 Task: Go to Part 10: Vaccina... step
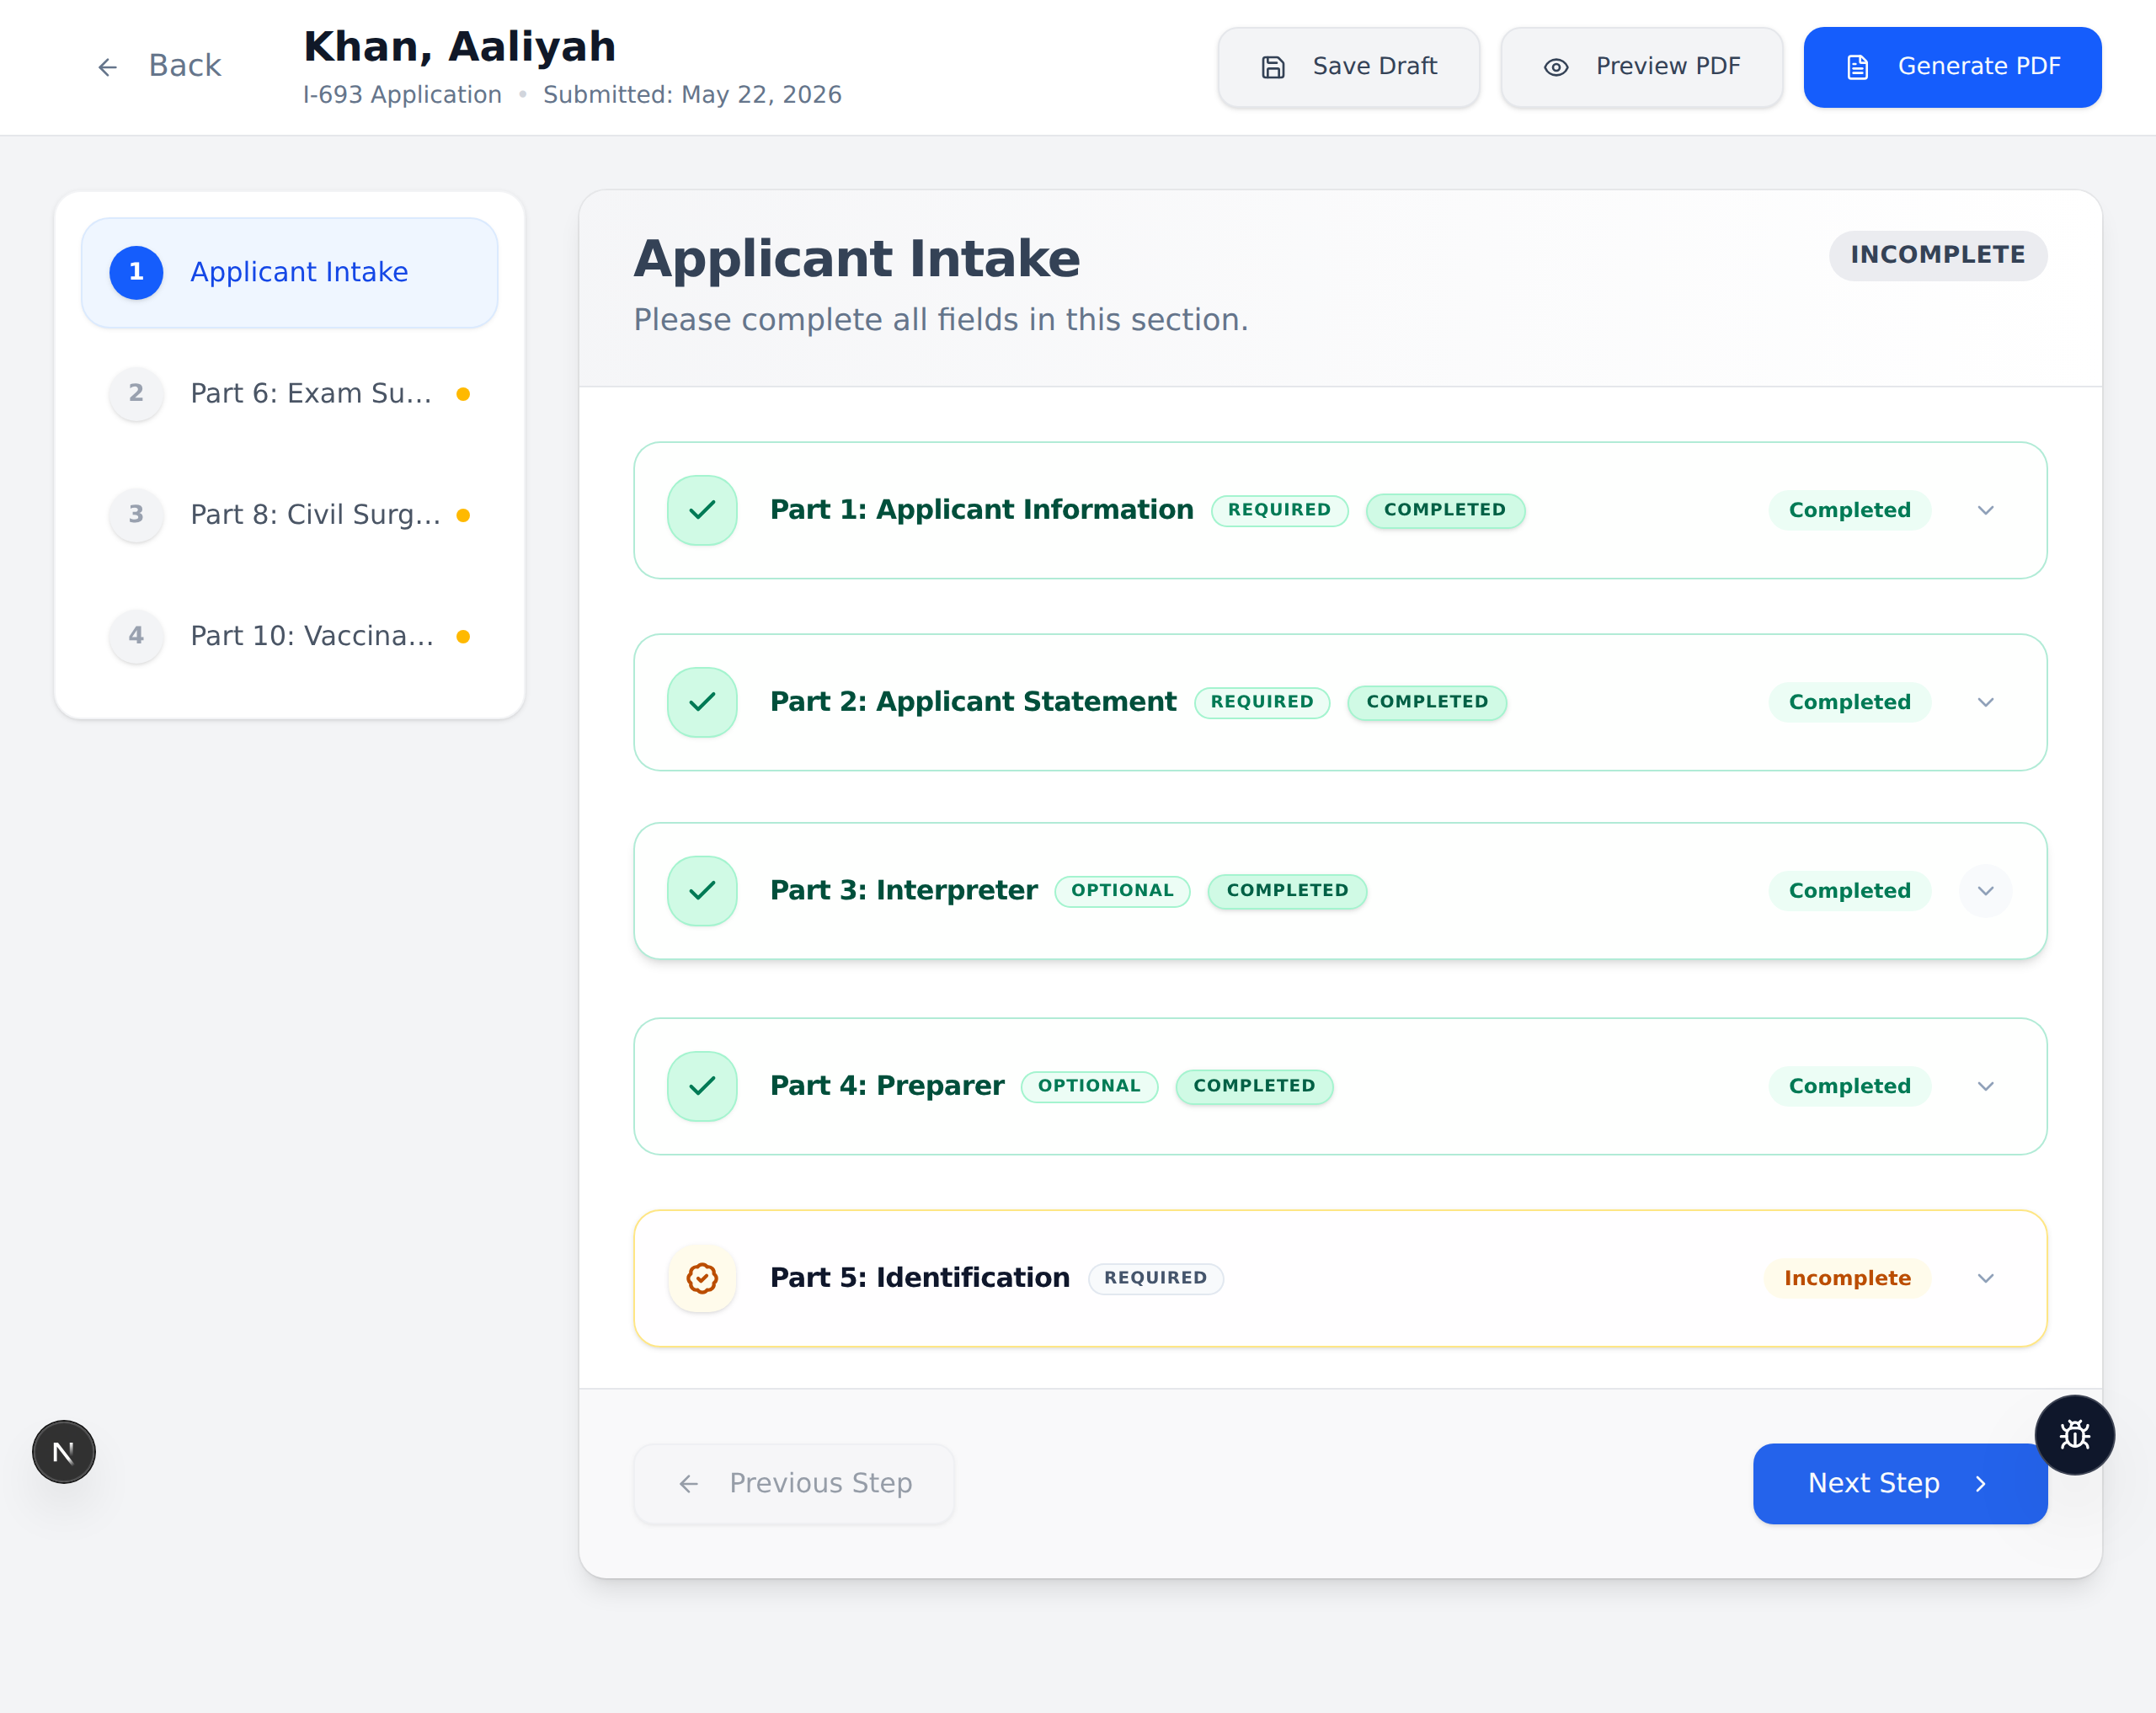pyautogui.click(x=289, y=636)
